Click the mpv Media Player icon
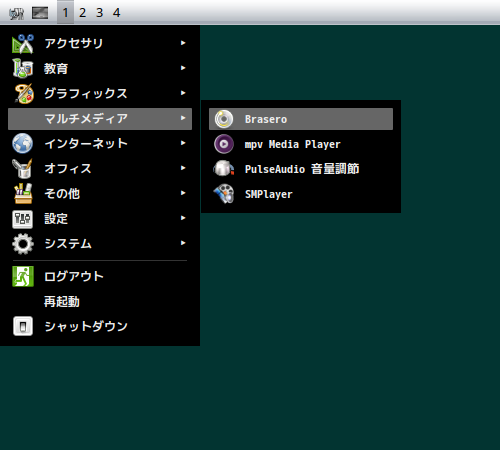500x450 pixels. (224, 144)
